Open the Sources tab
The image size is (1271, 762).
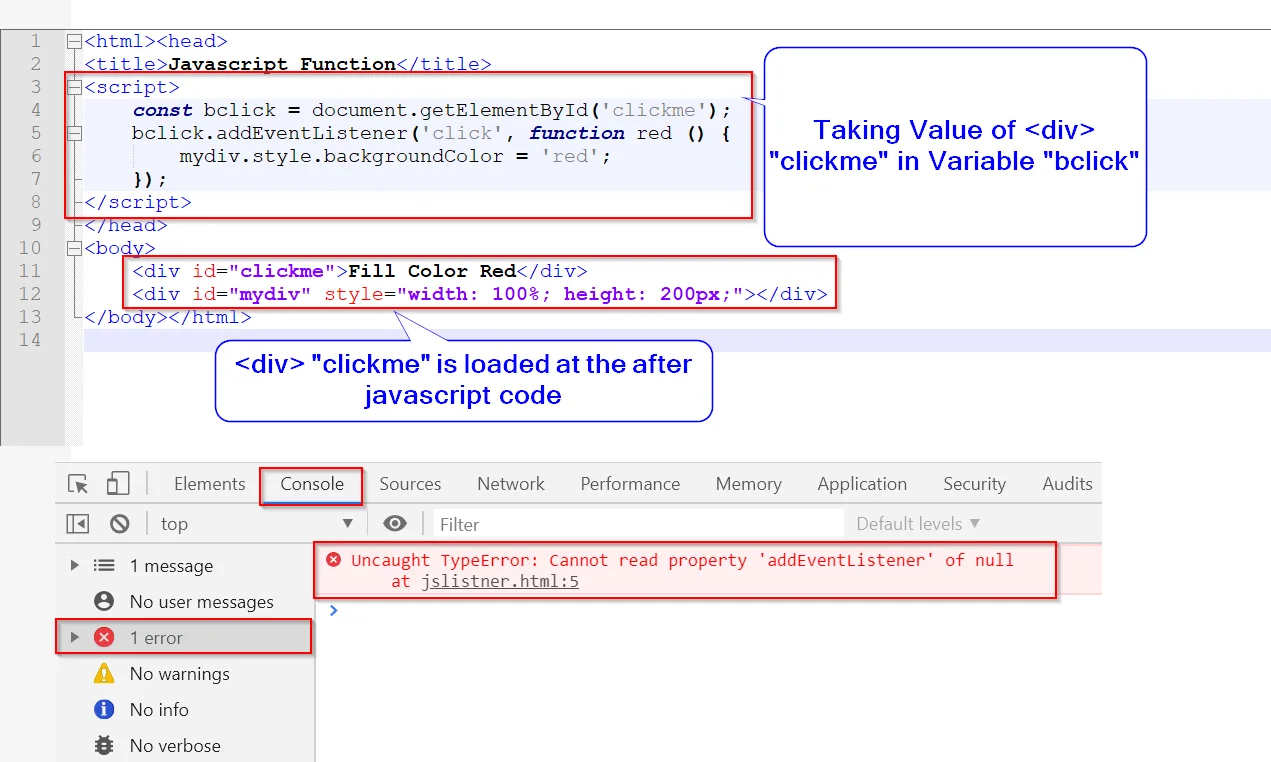click(410, 484)
